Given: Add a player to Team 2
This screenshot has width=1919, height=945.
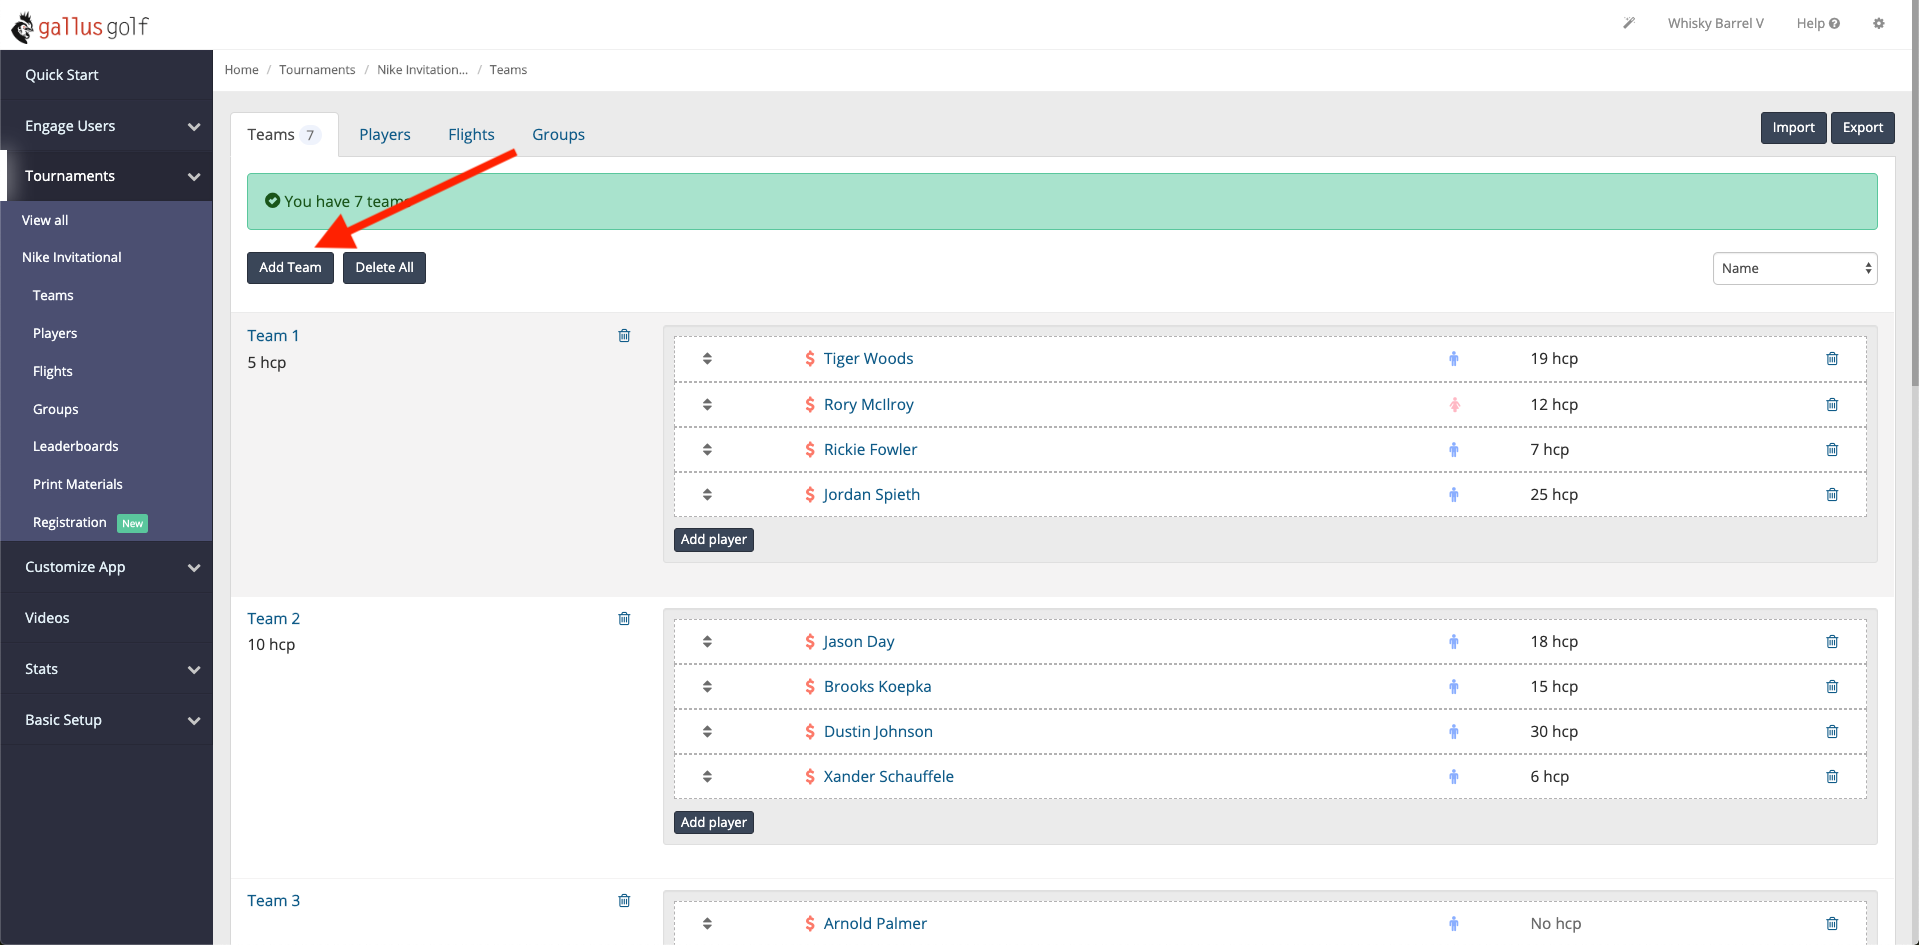Looking at the screenshot, I should [714, 823].
